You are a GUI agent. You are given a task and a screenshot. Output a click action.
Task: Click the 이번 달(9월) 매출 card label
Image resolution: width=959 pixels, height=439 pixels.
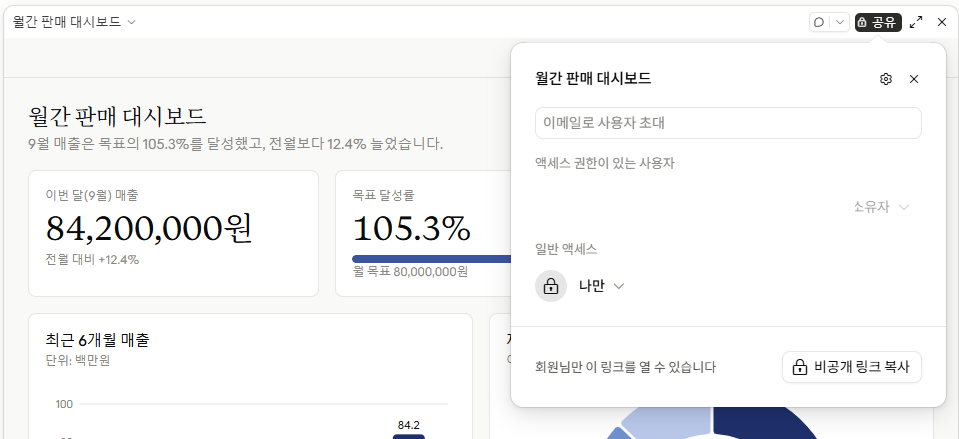[x=92, y=196]
